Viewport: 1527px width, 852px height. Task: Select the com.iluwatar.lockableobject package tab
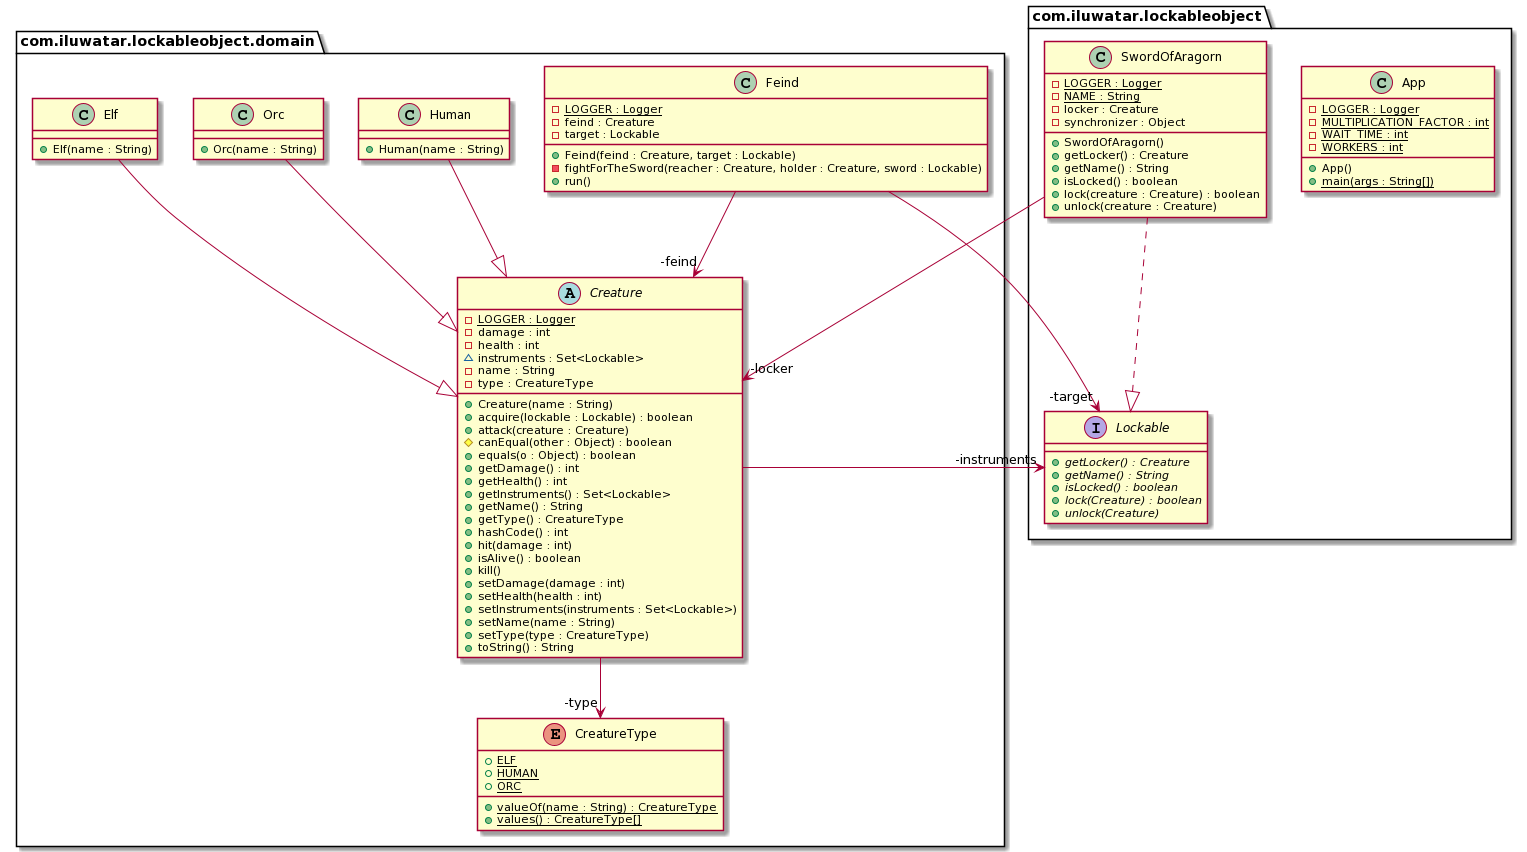click(1146, 16)
